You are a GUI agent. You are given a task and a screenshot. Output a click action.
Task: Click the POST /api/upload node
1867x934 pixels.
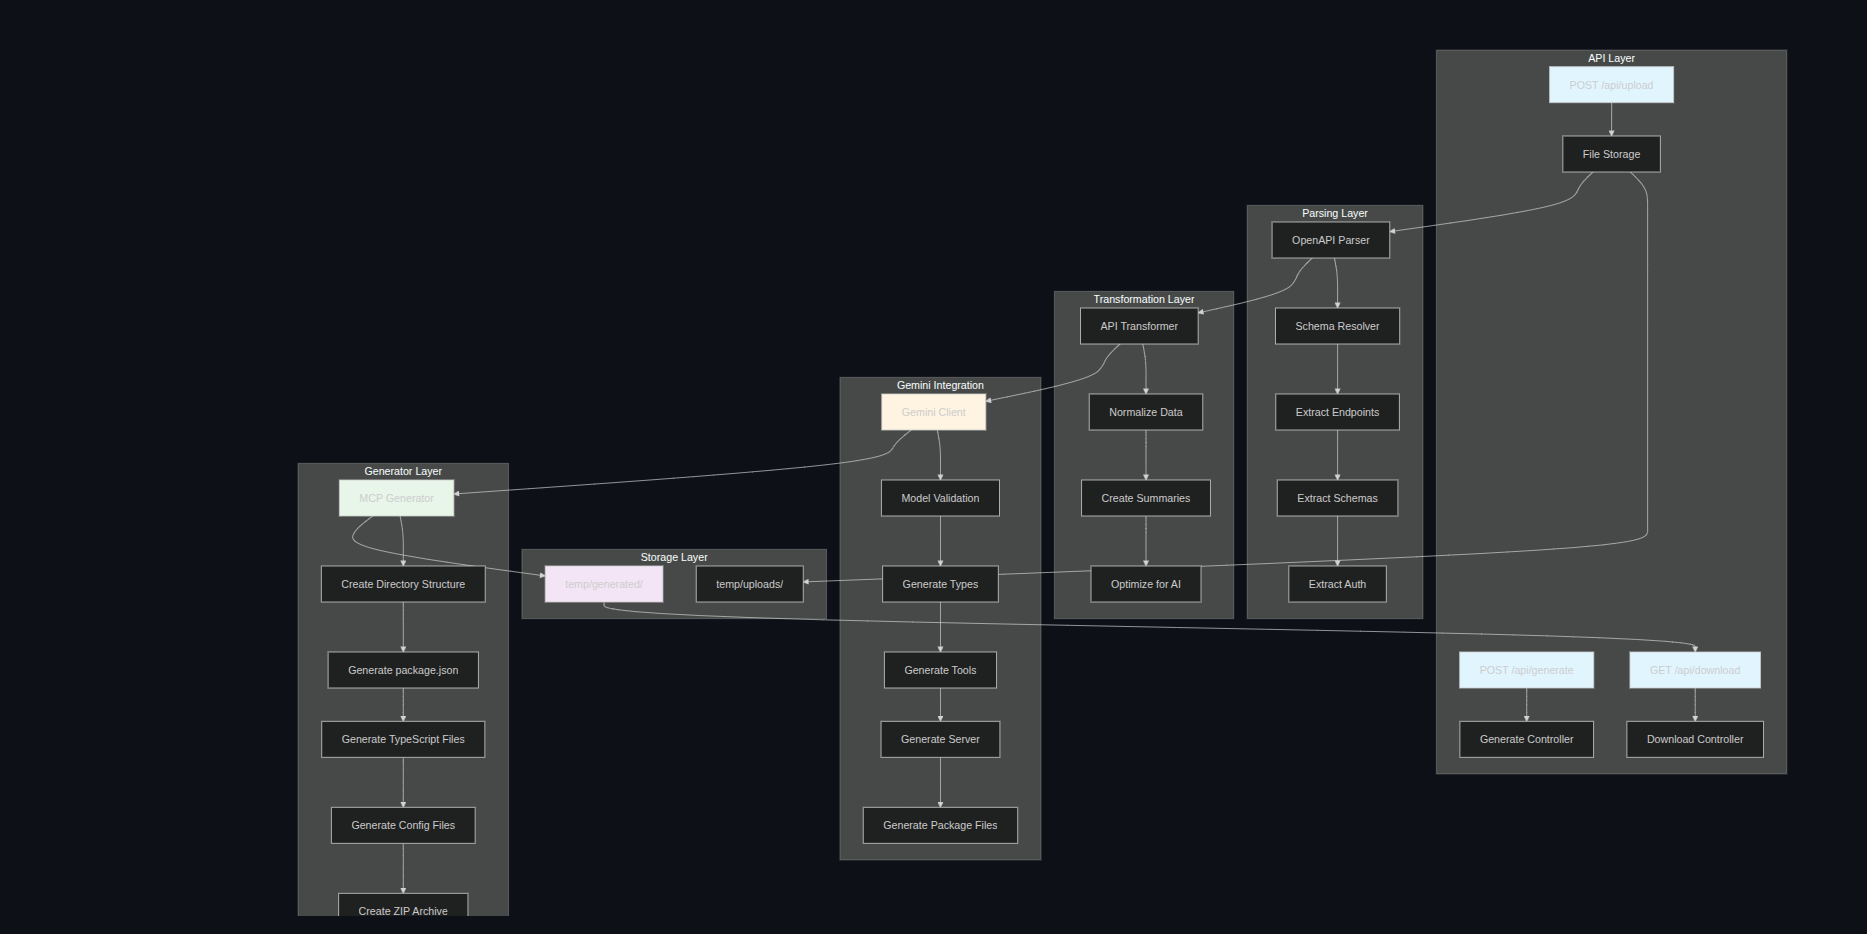click(x=1611, y=85)
